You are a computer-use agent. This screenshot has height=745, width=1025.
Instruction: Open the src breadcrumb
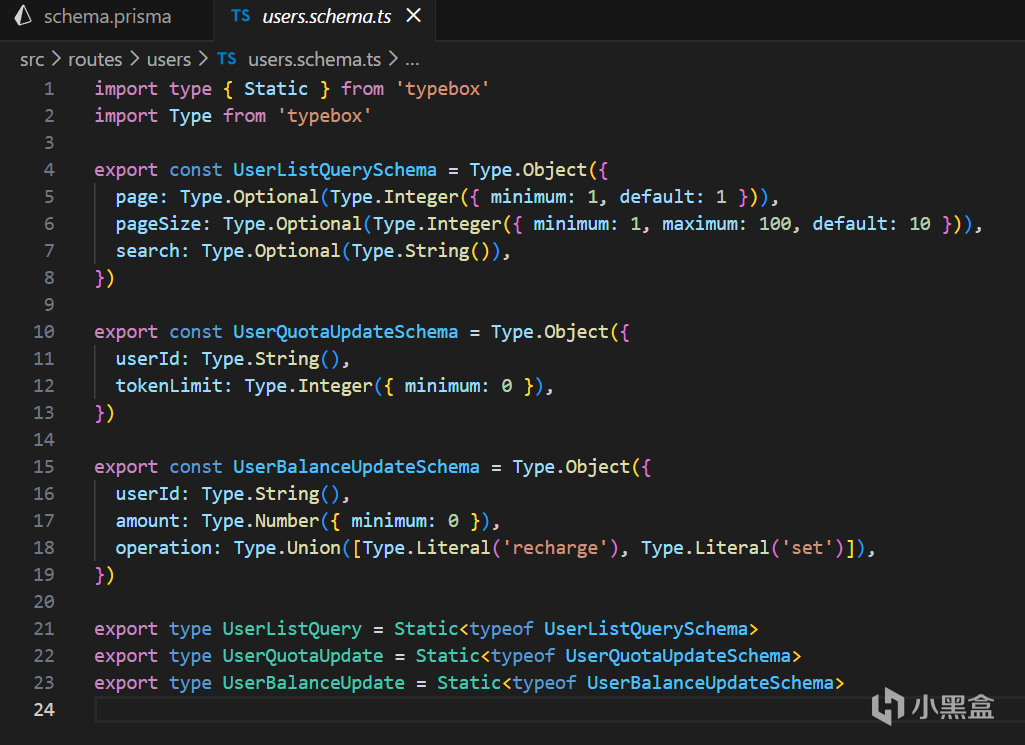click(32, 59)
